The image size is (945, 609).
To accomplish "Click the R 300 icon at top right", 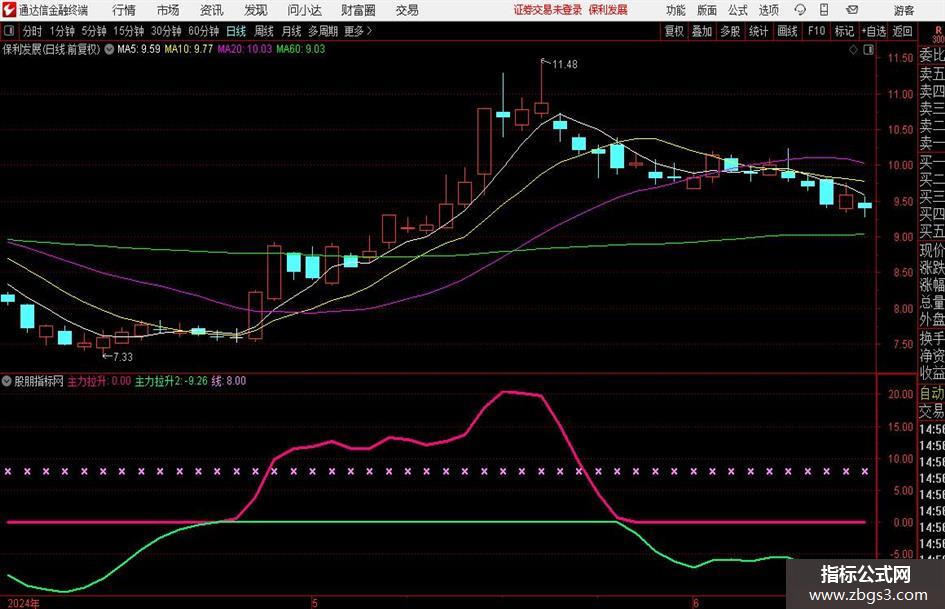I will point(938,34).
